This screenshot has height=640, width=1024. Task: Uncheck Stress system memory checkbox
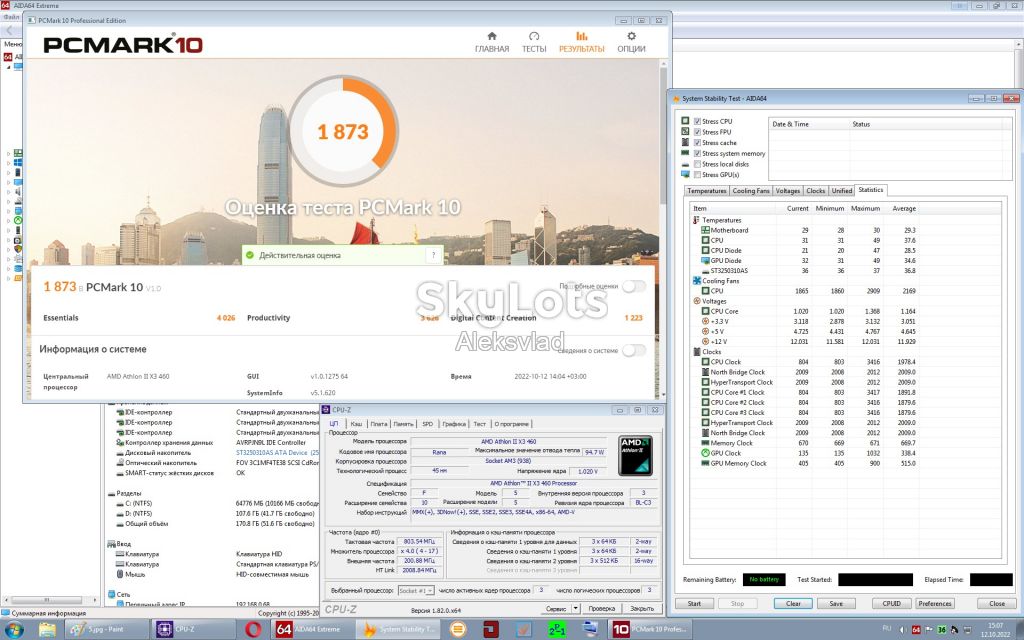point(697,153)
